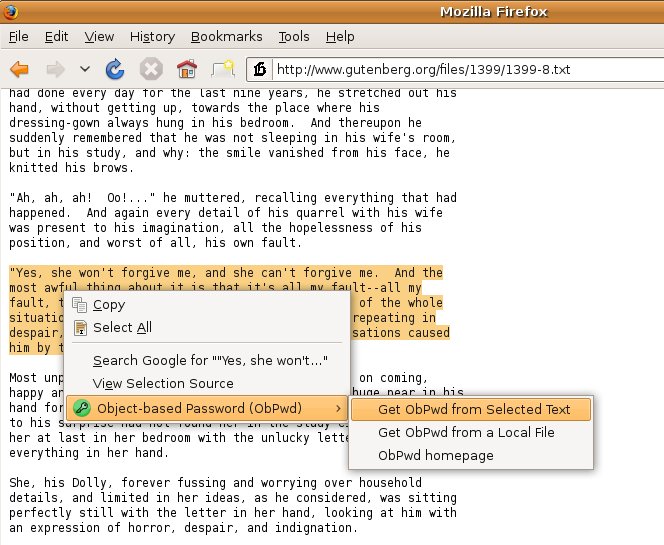Select Get ObPwd from a Local File
The height and width of the screenshot is (545, 664).
coord(471,432)
